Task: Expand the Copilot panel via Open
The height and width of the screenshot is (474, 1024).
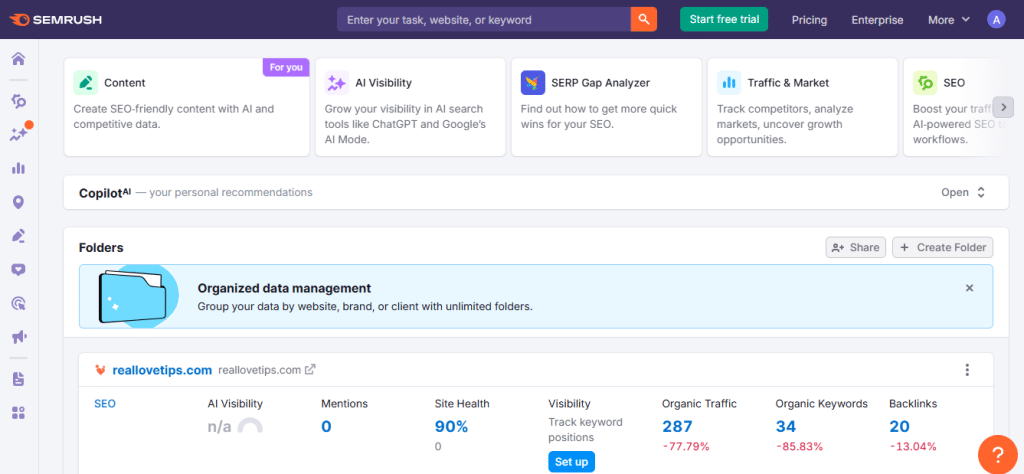Action: coord(963,193)
